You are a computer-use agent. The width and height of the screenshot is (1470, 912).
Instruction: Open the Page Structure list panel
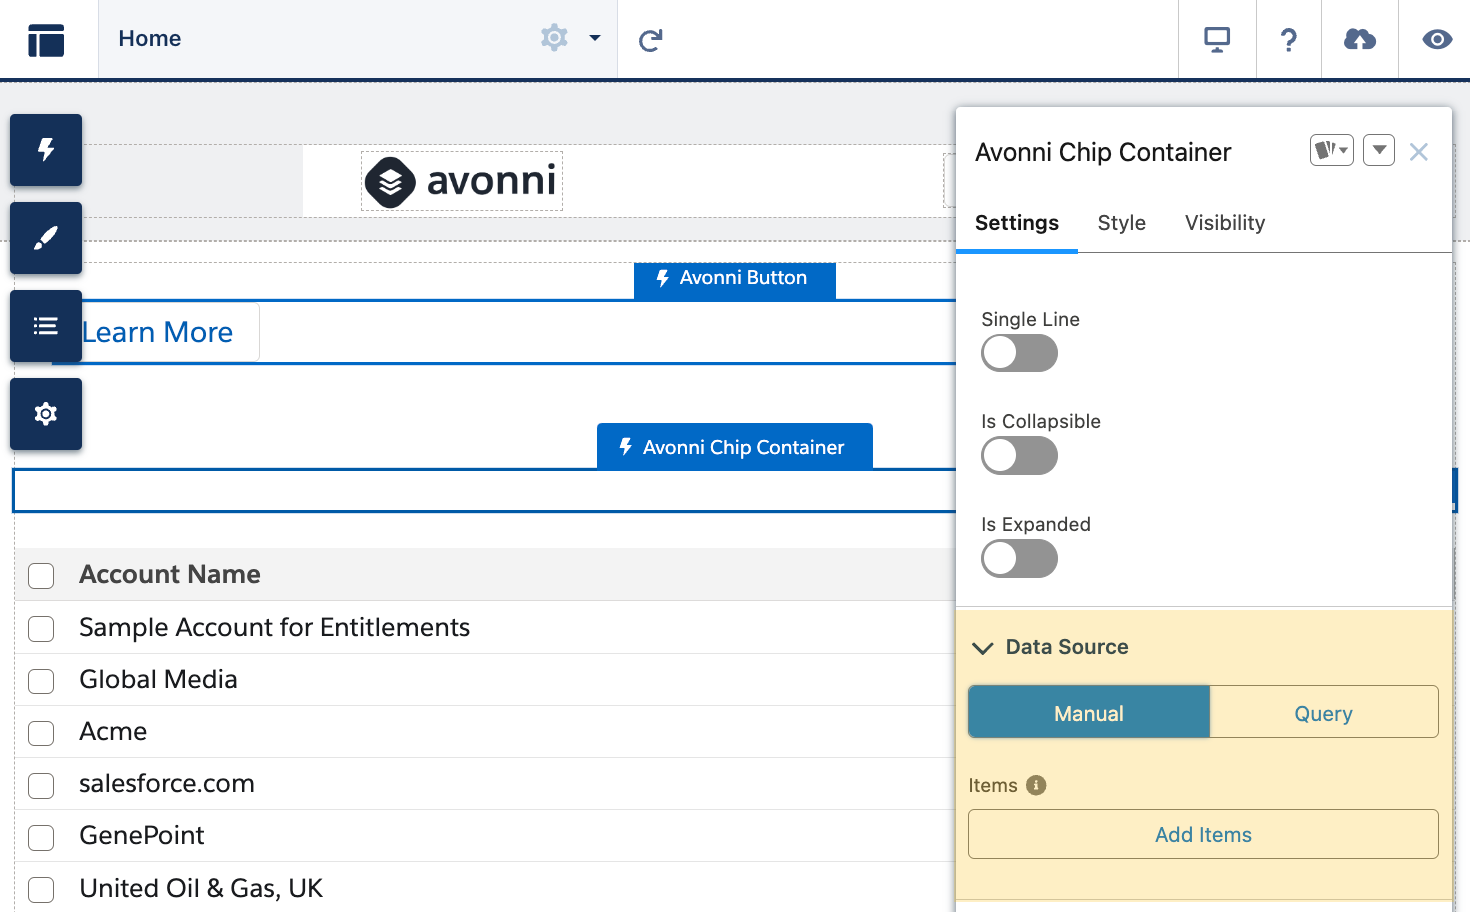46,326
